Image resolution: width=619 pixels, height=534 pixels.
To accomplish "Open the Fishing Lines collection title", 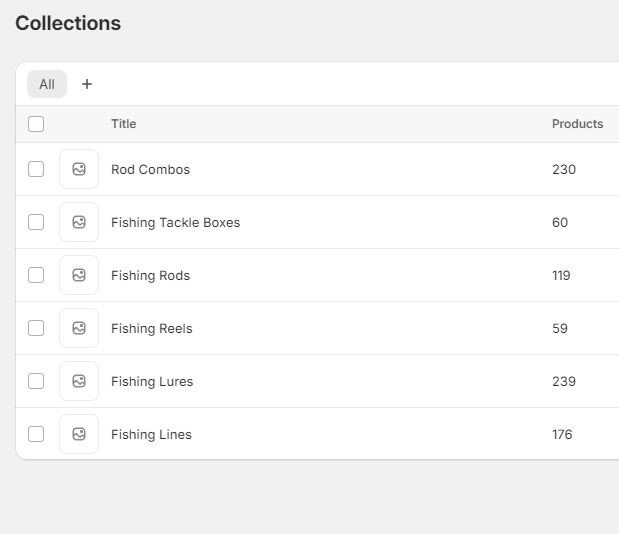I will [151, 435].
